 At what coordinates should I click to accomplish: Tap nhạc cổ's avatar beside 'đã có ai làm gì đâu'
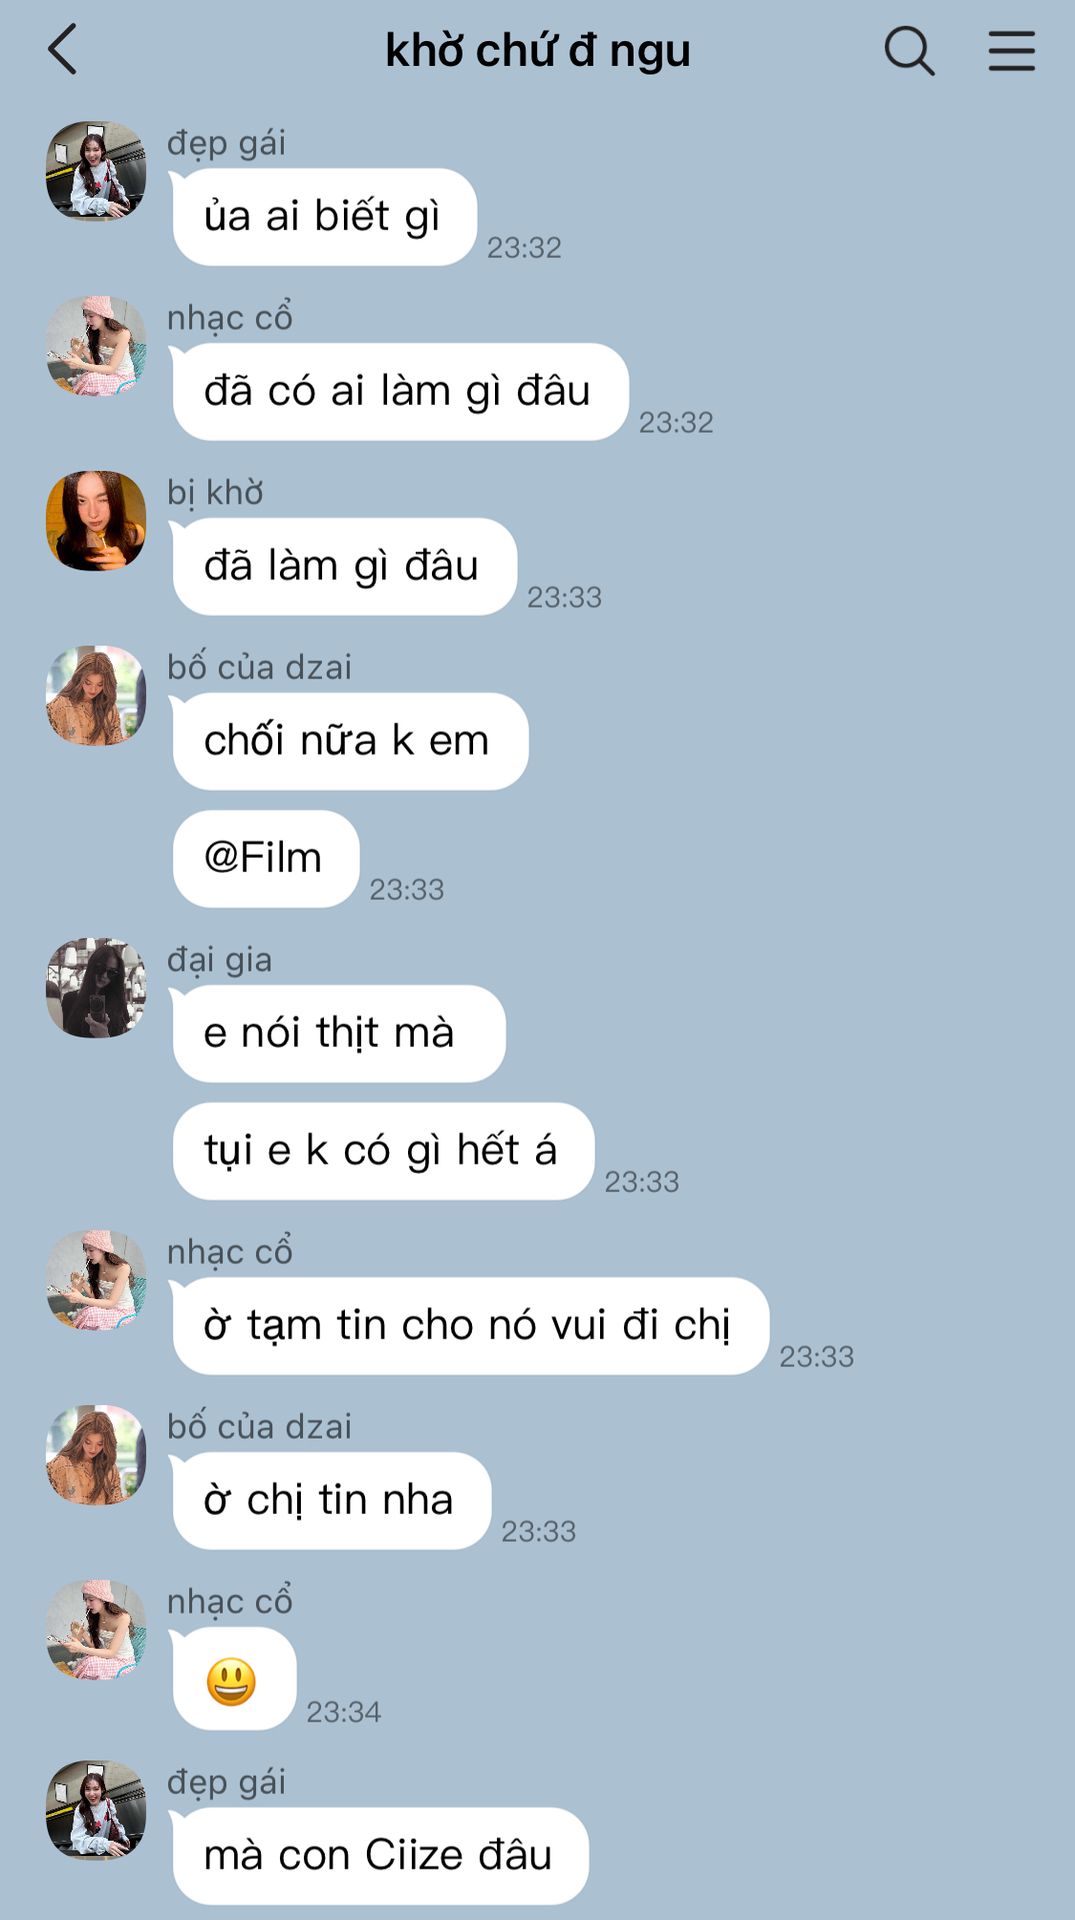[96, 346]
